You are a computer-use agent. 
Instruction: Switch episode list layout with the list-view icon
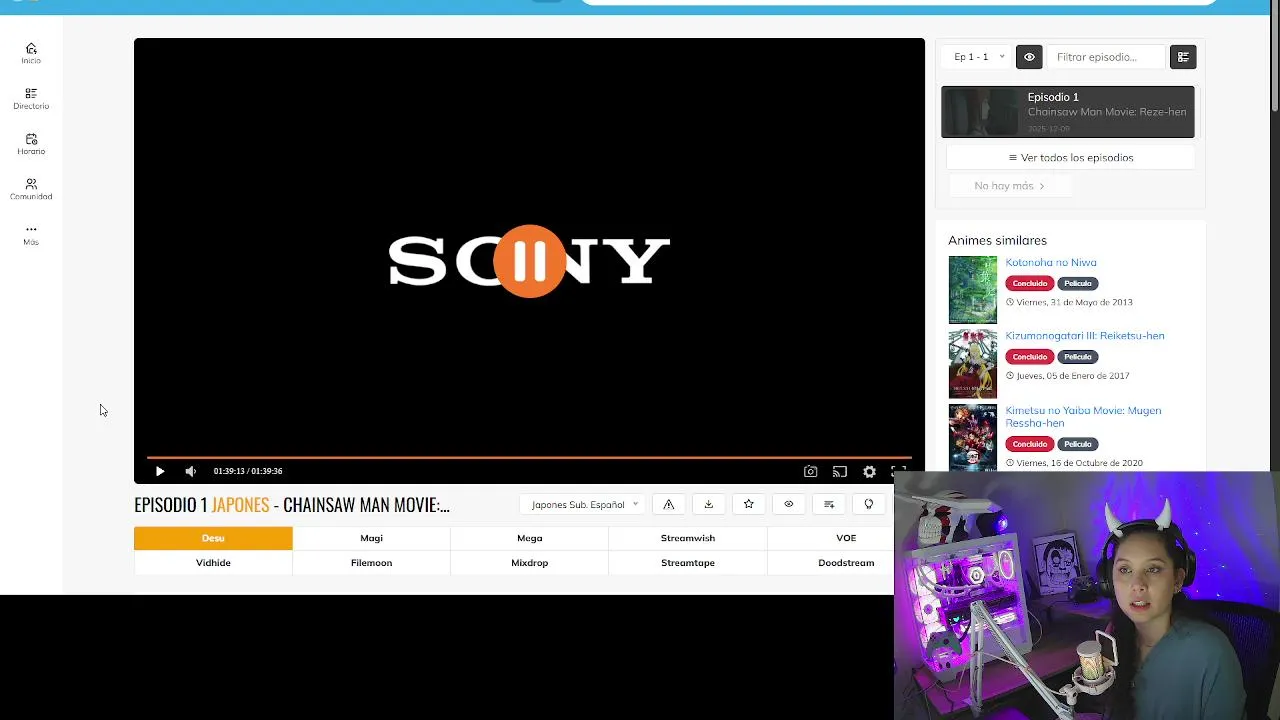(1183, 57)
